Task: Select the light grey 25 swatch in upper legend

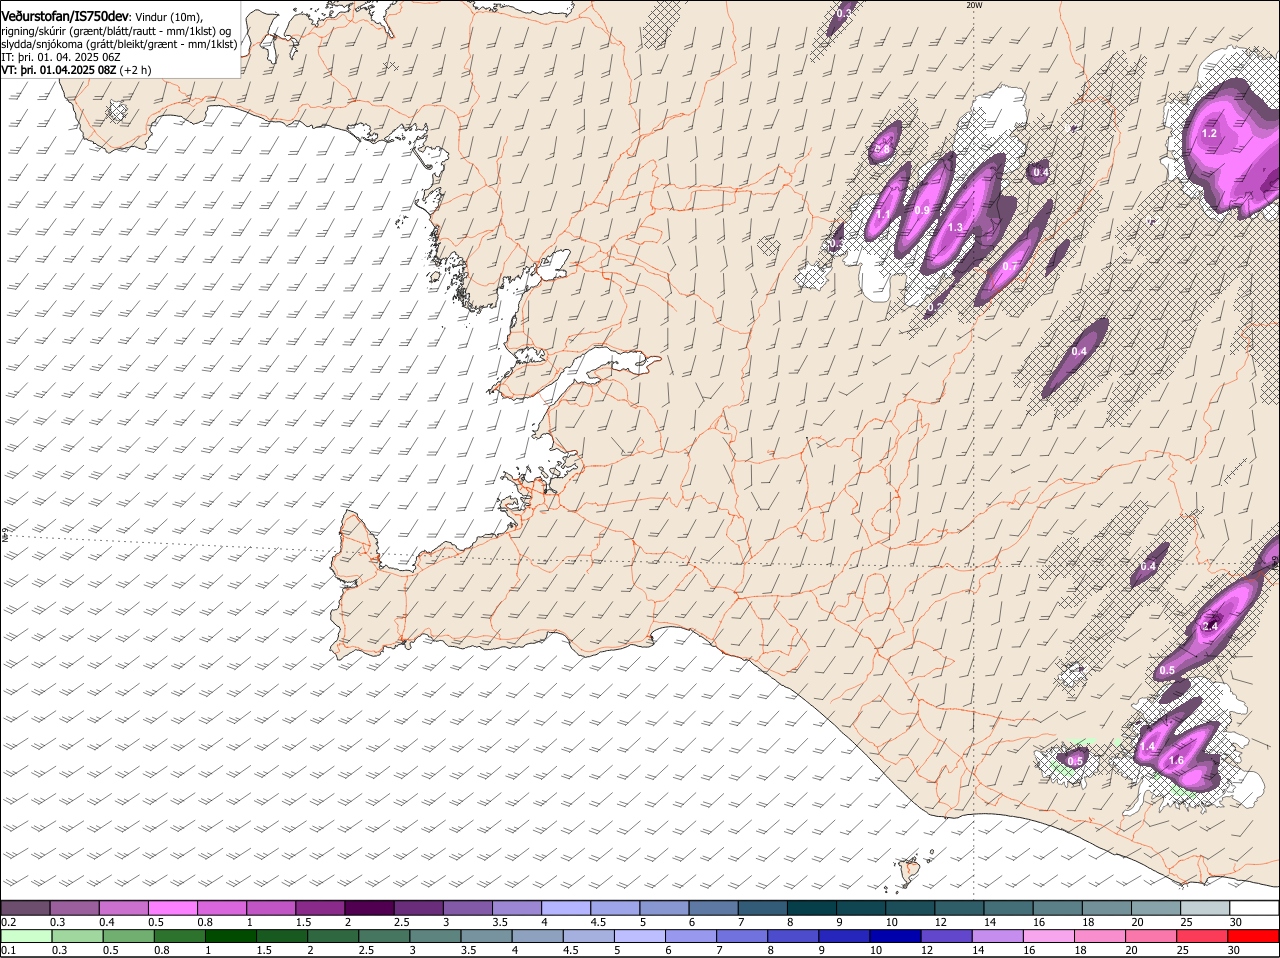Action: coord(1205,908)
